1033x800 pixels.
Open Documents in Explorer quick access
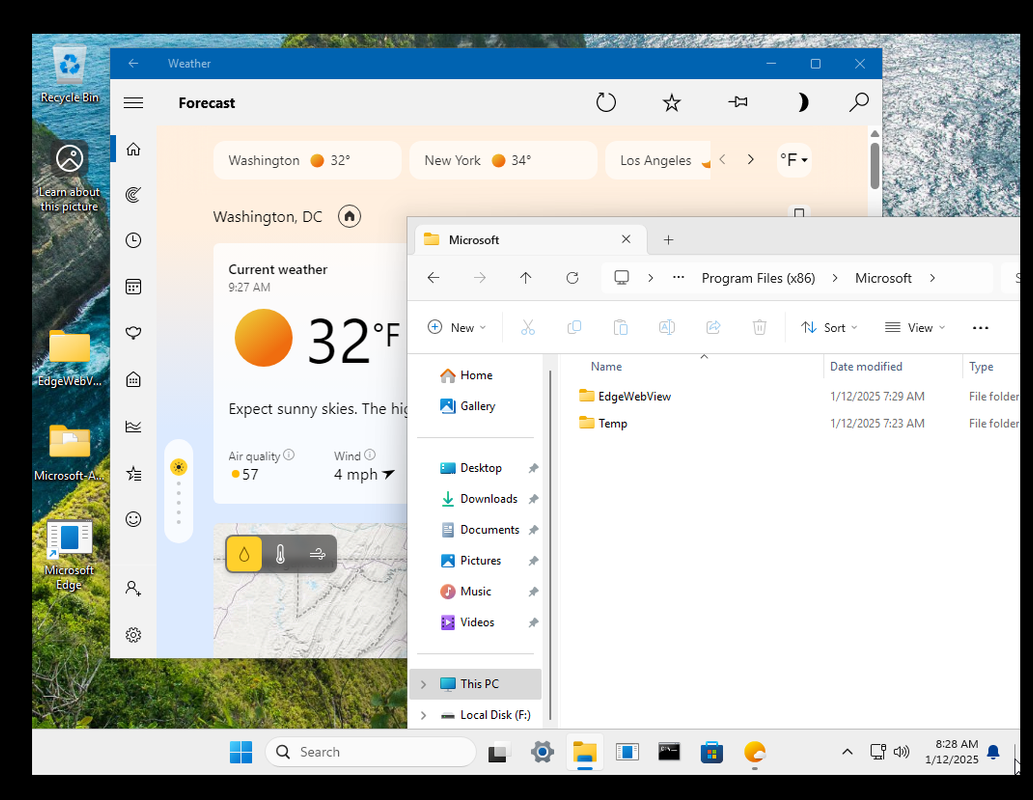tap(489, 530)
